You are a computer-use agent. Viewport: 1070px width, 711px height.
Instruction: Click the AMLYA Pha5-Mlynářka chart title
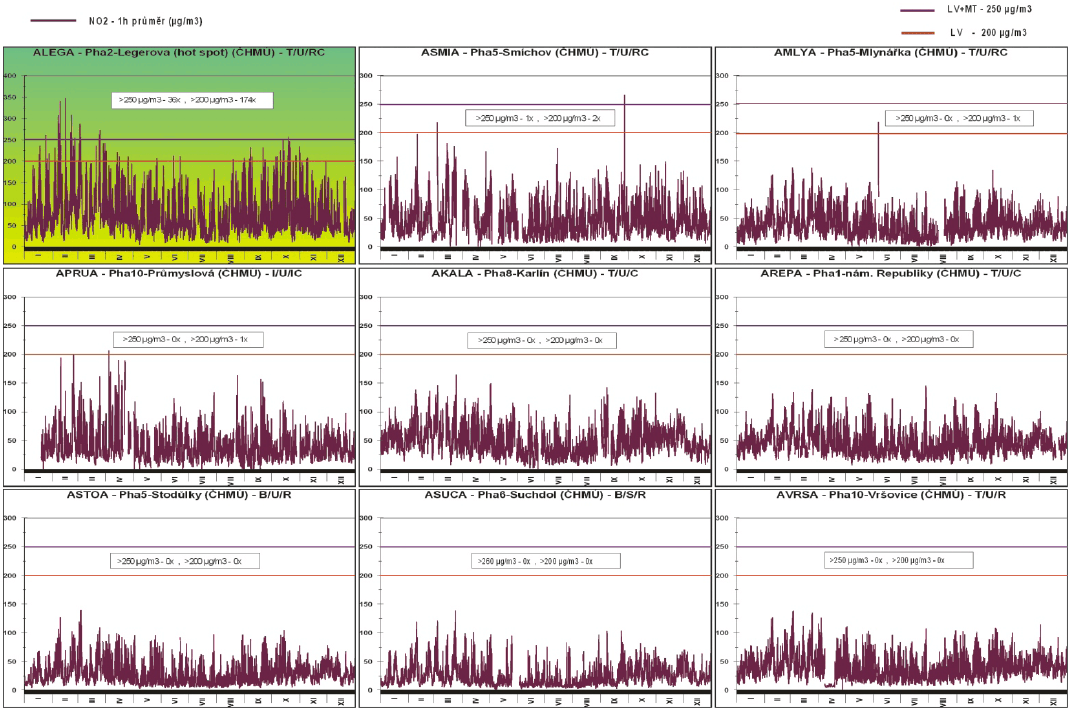[891, 52]
